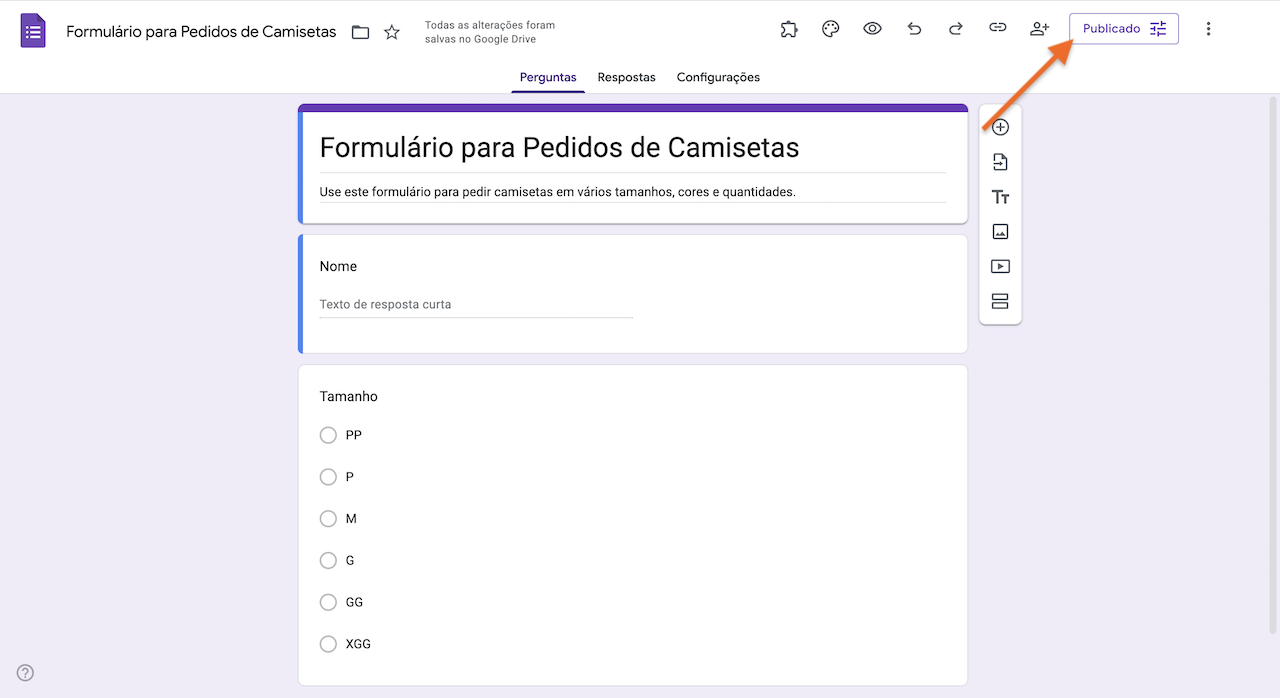The image size is (1280, 698).
Task: Click the Publicado button
Action: 1112,28
